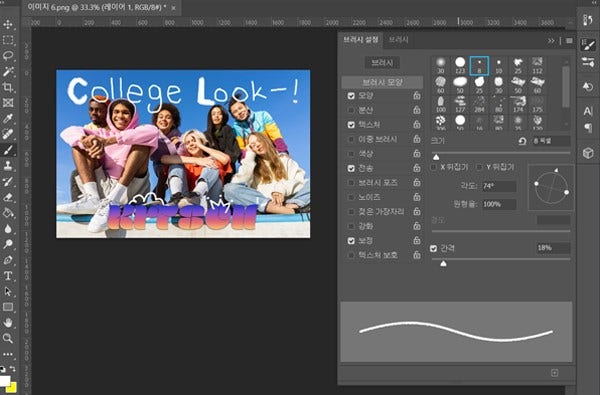Select the Move tool

8,24
